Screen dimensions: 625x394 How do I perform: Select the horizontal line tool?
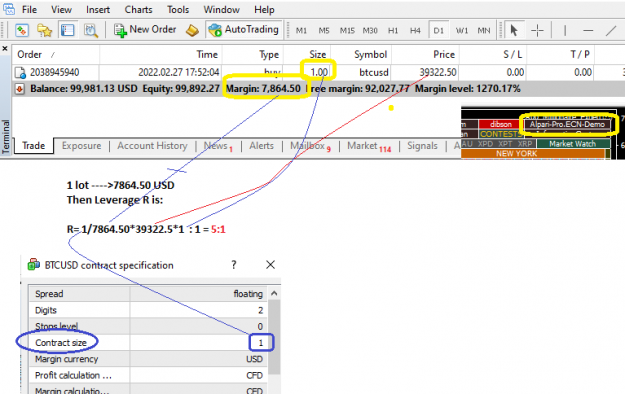588,30
